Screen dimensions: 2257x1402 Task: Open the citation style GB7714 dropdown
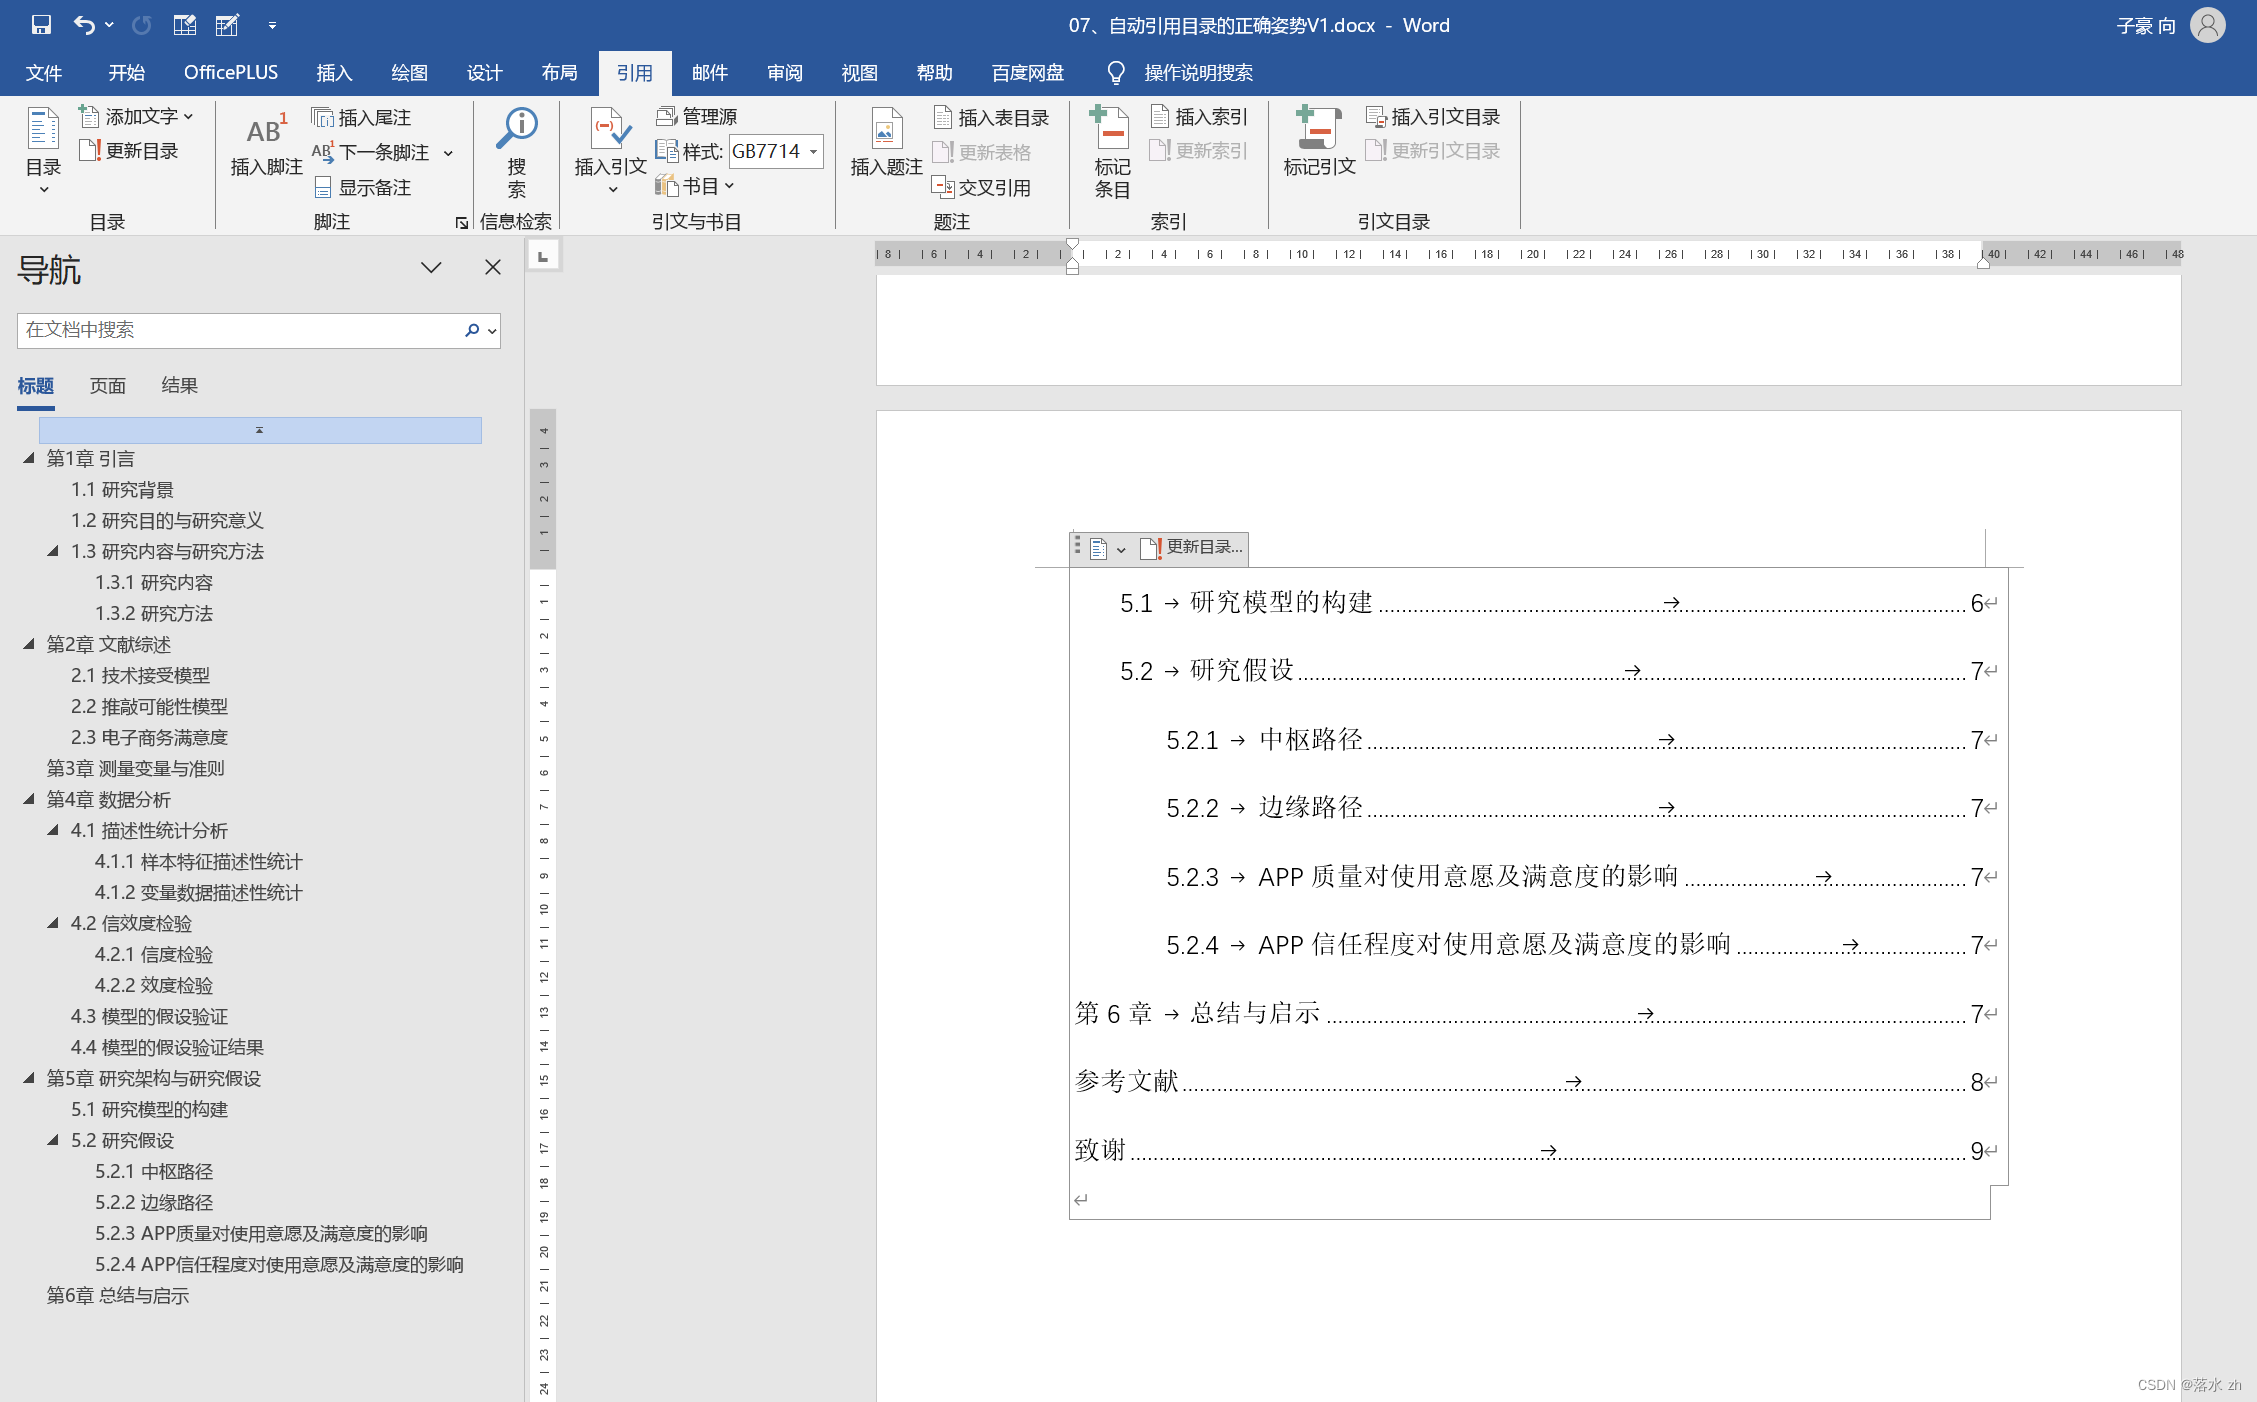pos(814,152)
